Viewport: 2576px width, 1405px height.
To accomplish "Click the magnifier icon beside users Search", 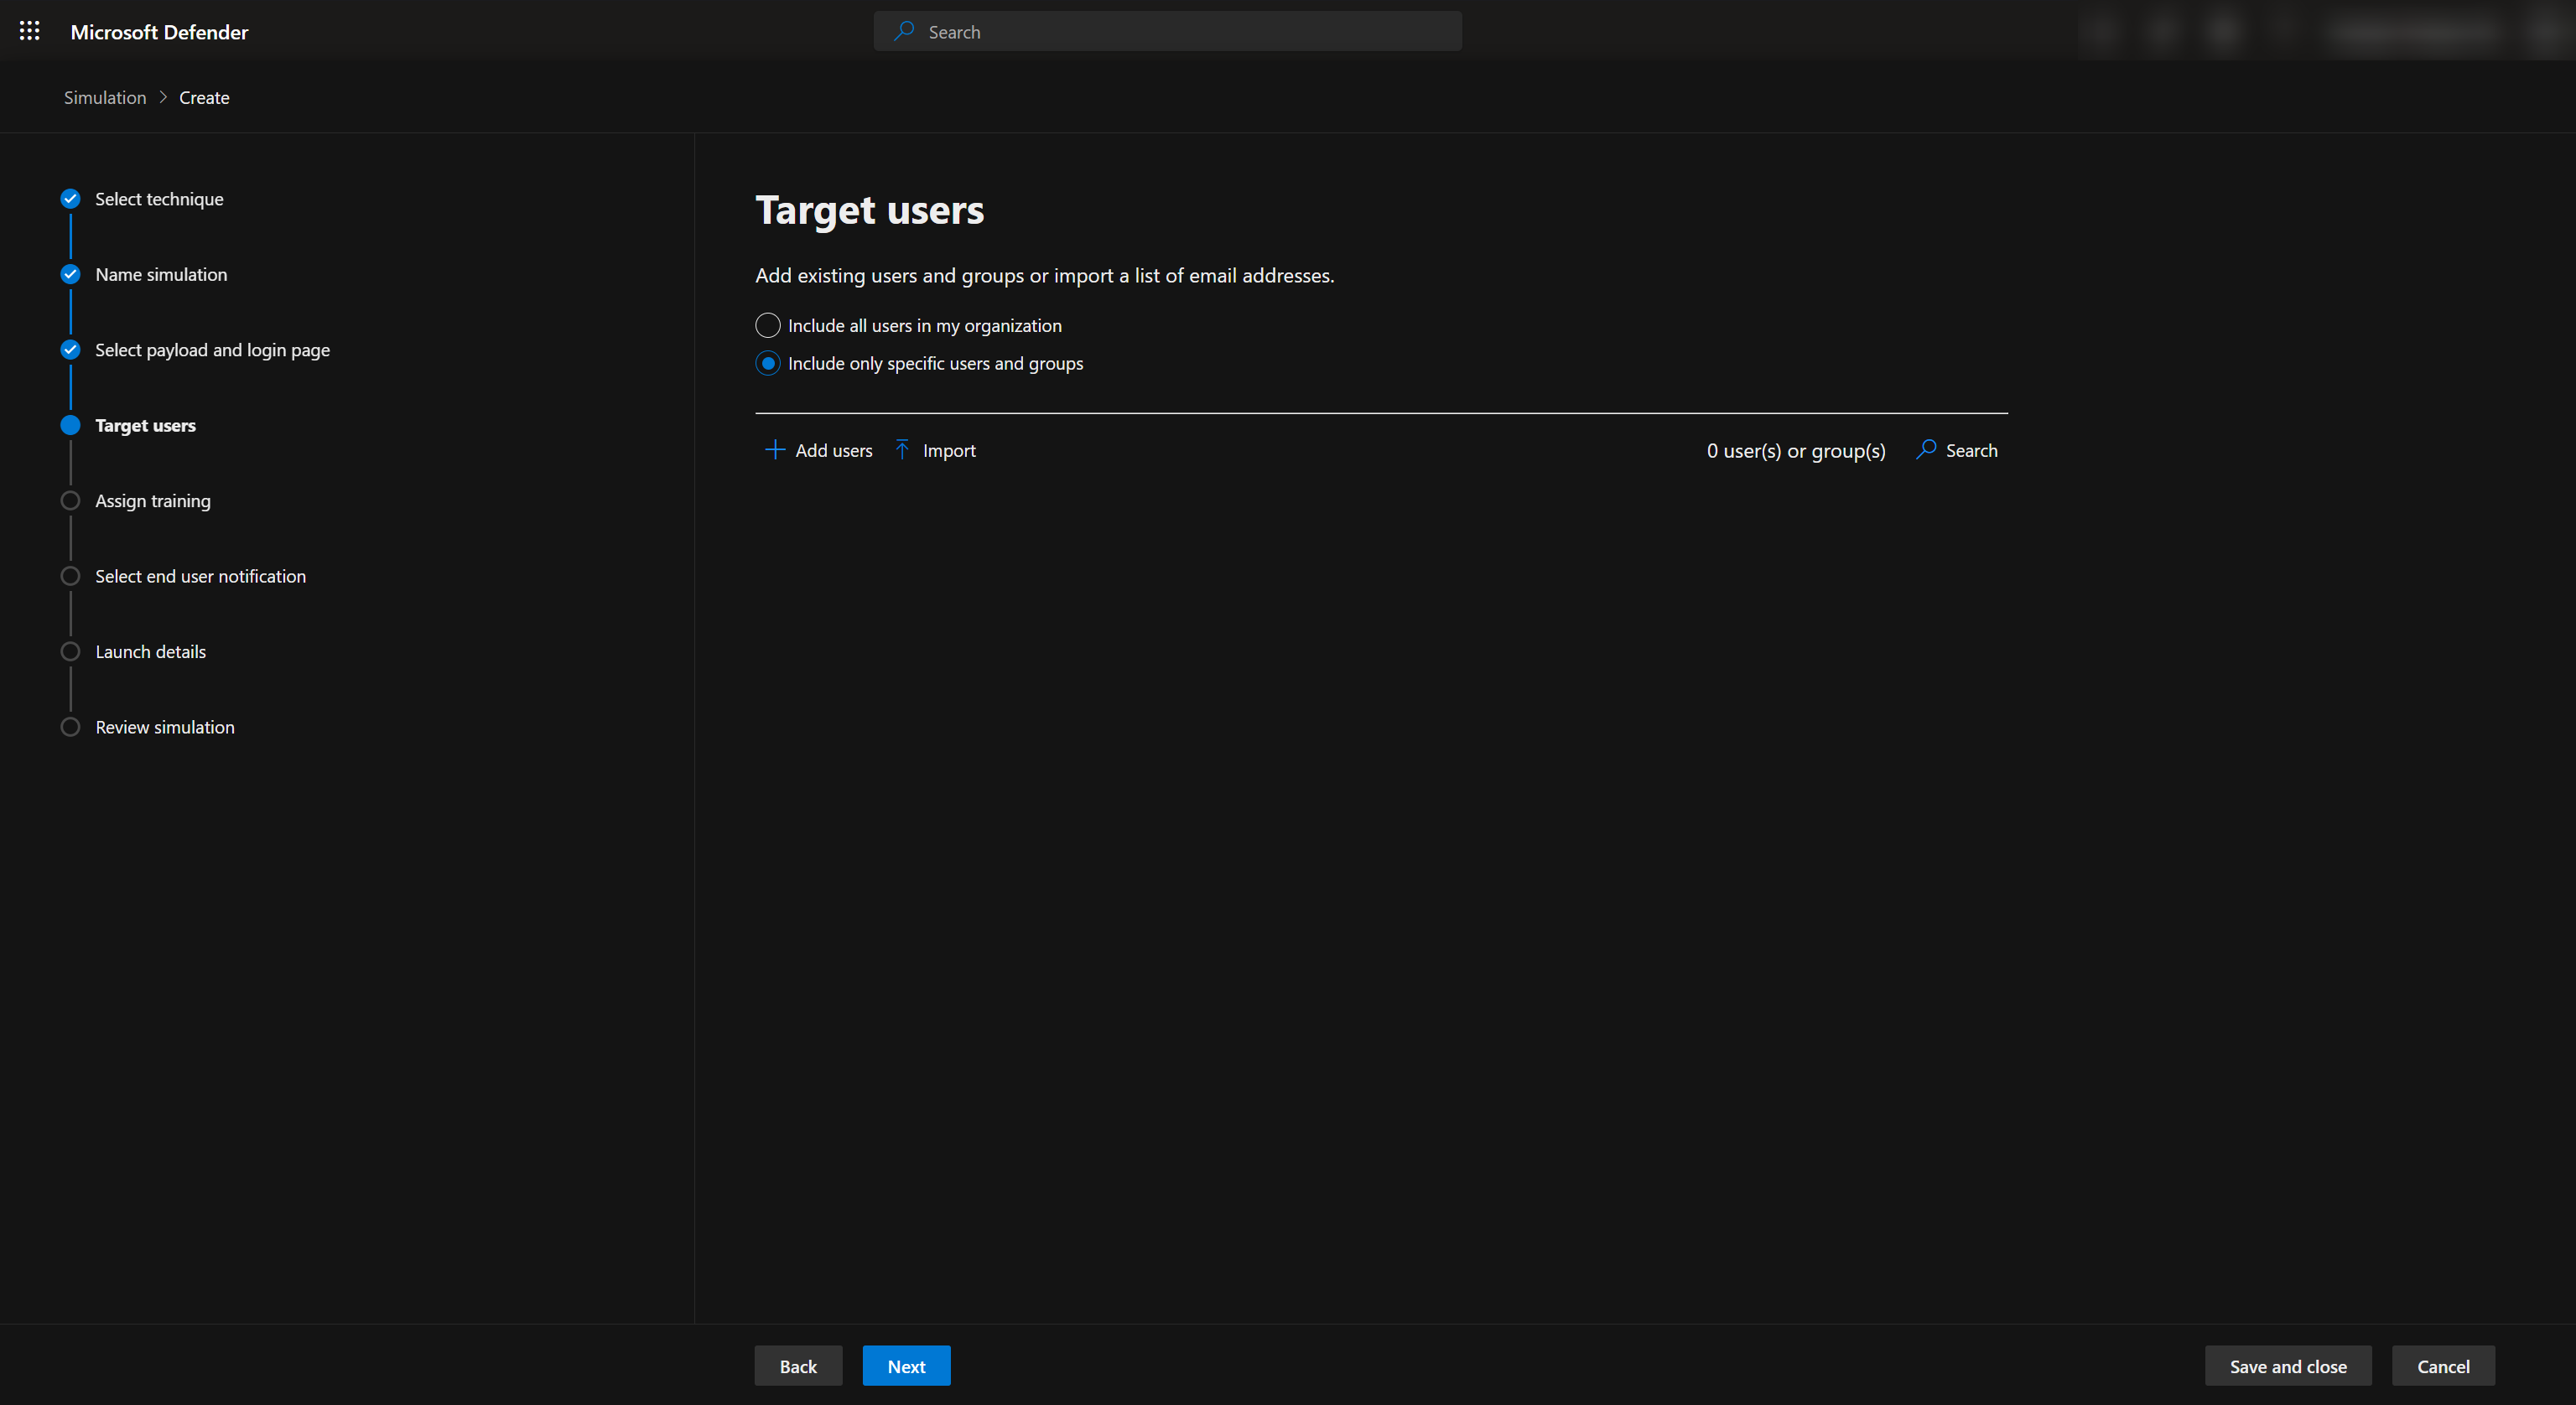I will [1926, 450].
